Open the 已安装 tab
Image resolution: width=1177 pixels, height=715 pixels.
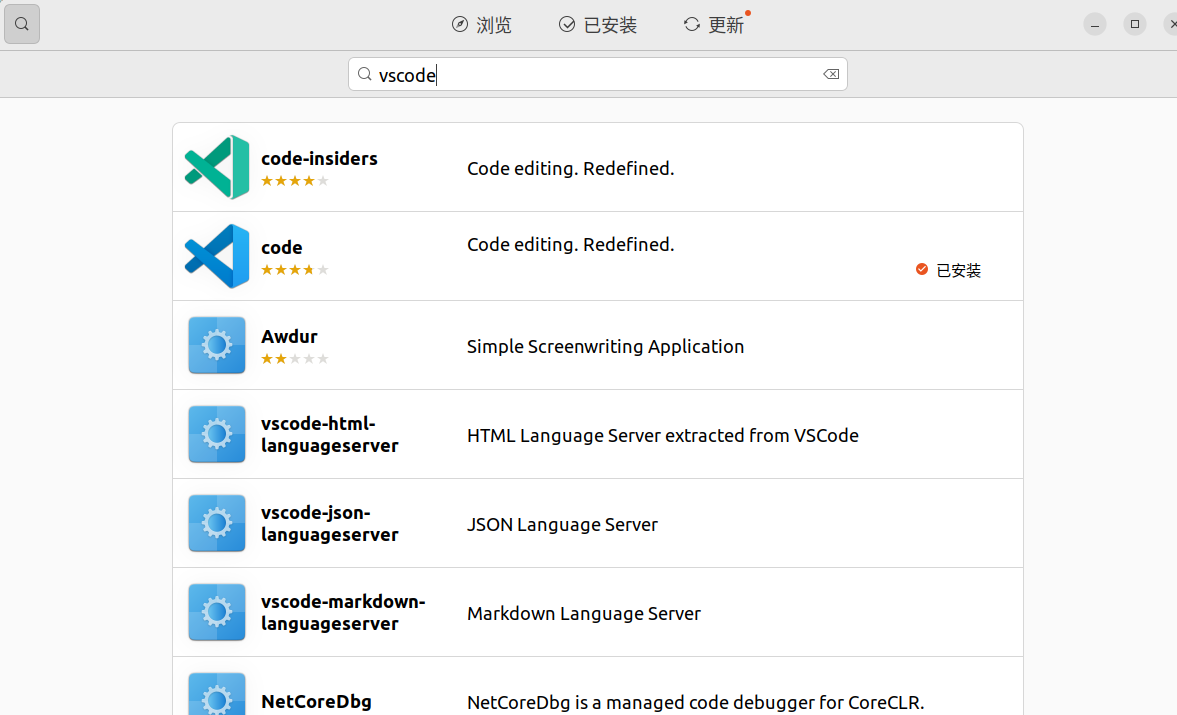(x=598, y=25)
